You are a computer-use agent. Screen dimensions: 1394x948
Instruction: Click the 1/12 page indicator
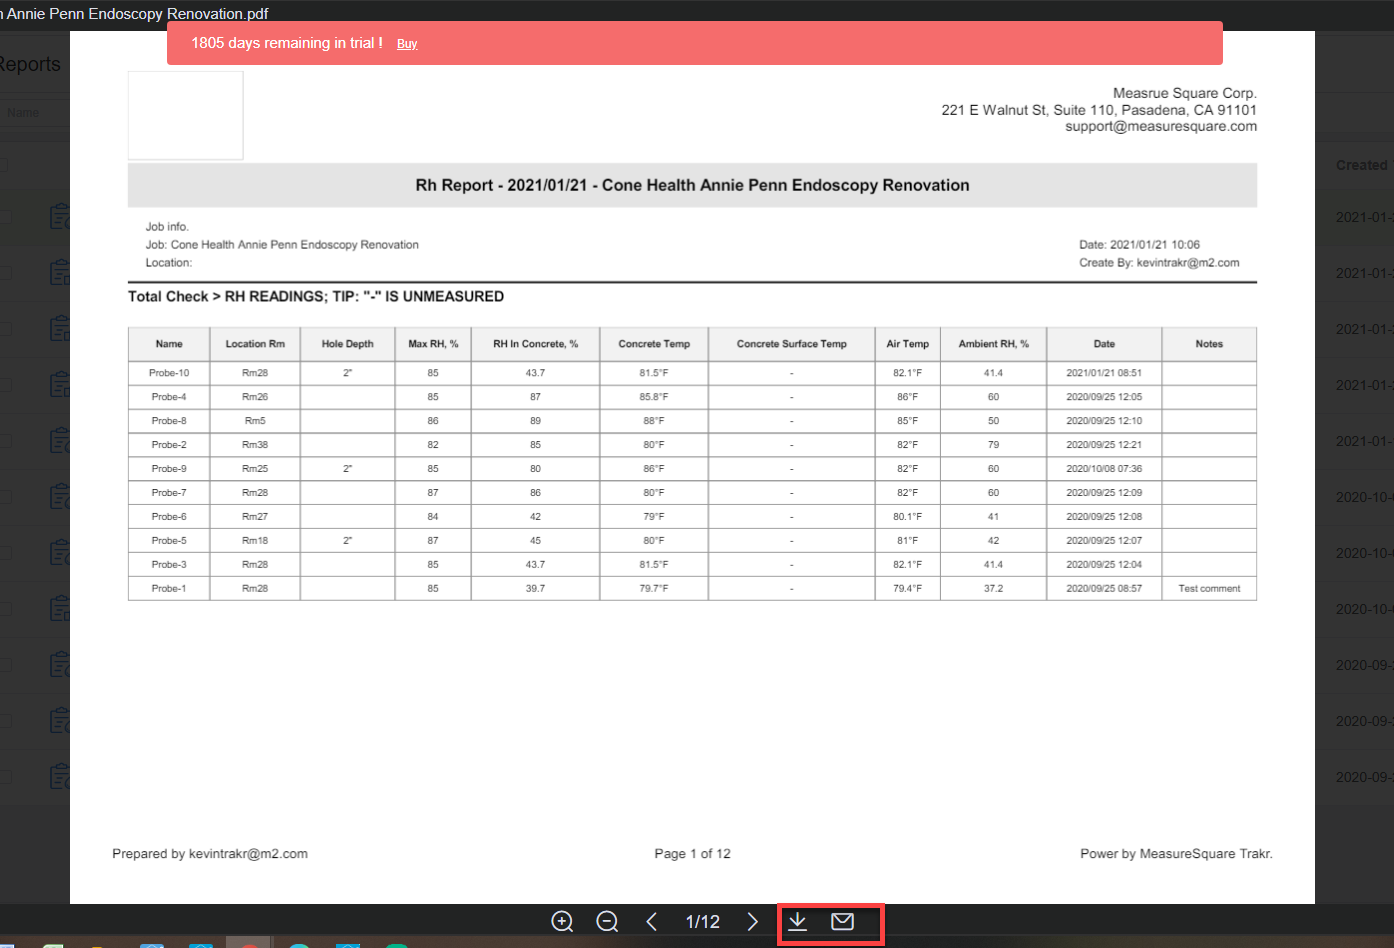click(702, 921)
